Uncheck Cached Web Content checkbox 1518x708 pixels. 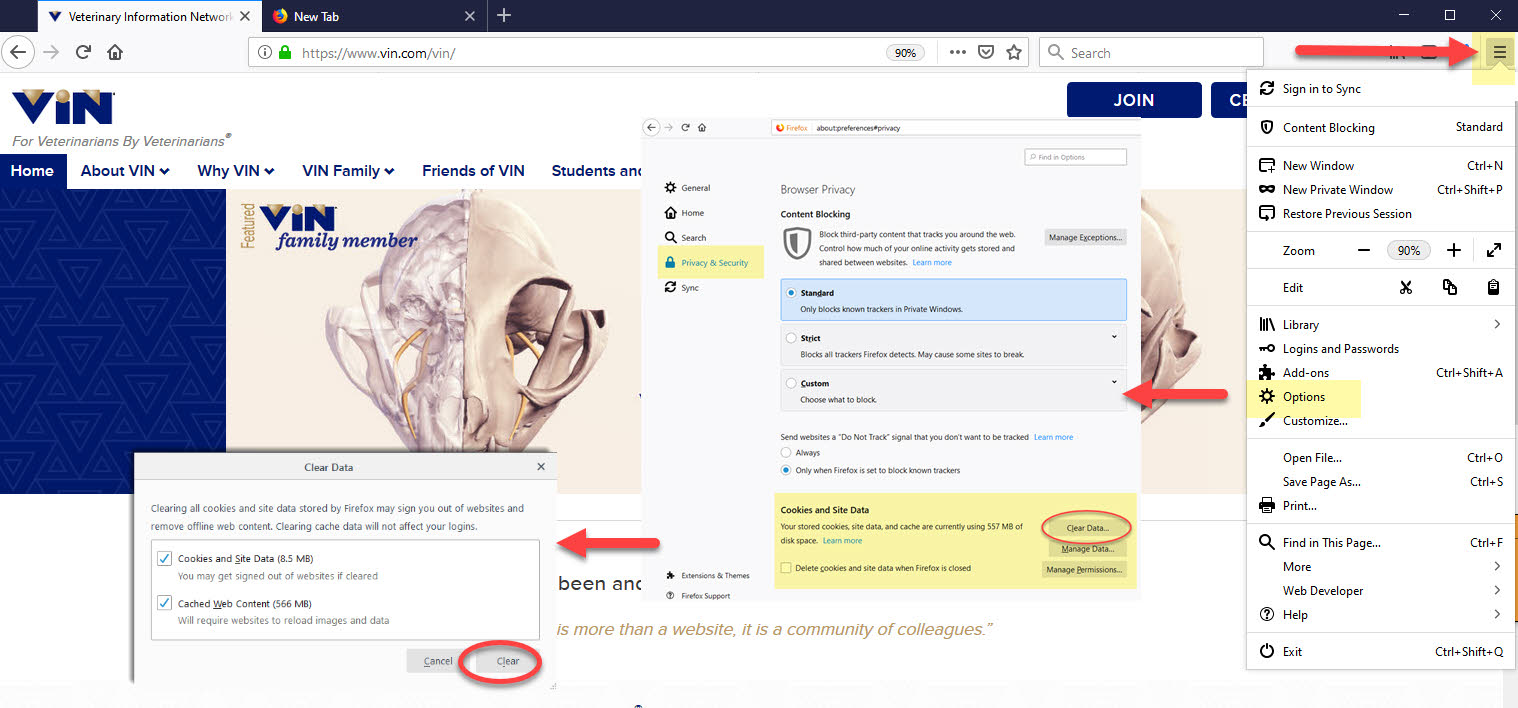164,603
